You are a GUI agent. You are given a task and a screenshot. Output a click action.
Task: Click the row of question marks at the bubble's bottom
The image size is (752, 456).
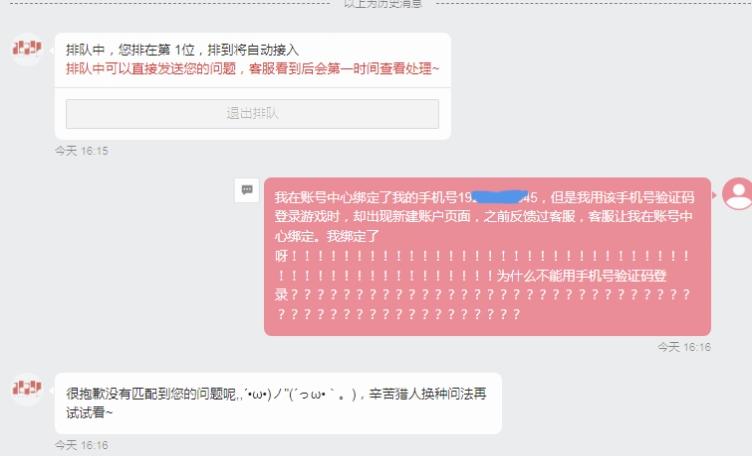click(398, 314)
